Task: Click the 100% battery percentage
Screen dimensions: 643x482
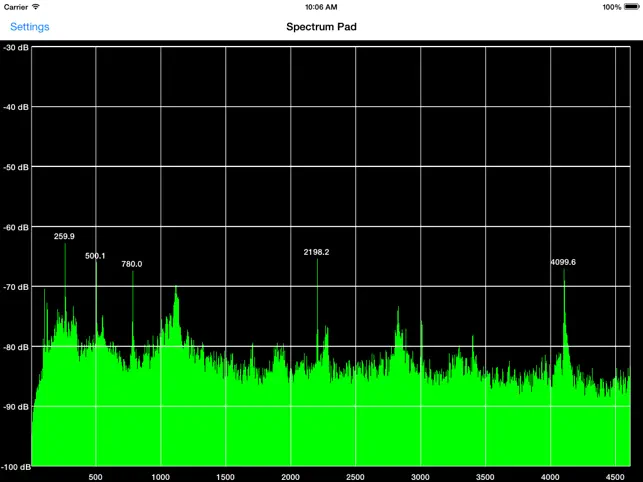Action: point(612,7)
